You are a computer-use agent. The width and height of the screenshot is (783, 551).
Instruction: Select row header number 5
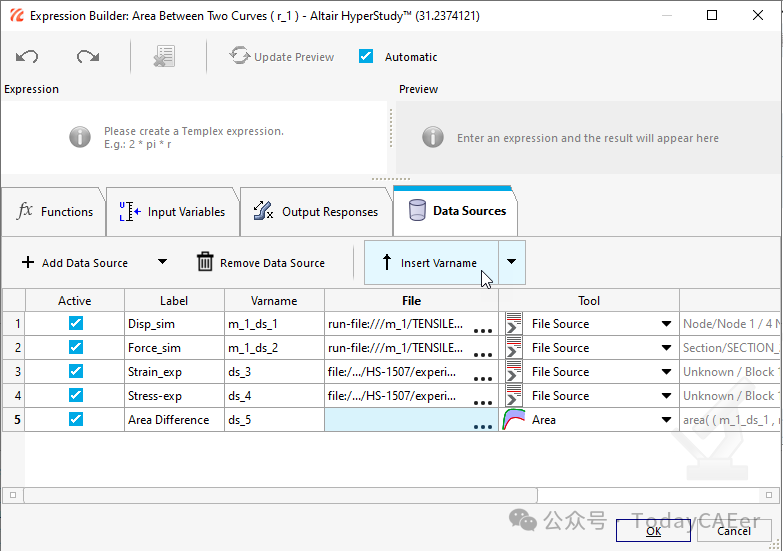click(13, 420)
